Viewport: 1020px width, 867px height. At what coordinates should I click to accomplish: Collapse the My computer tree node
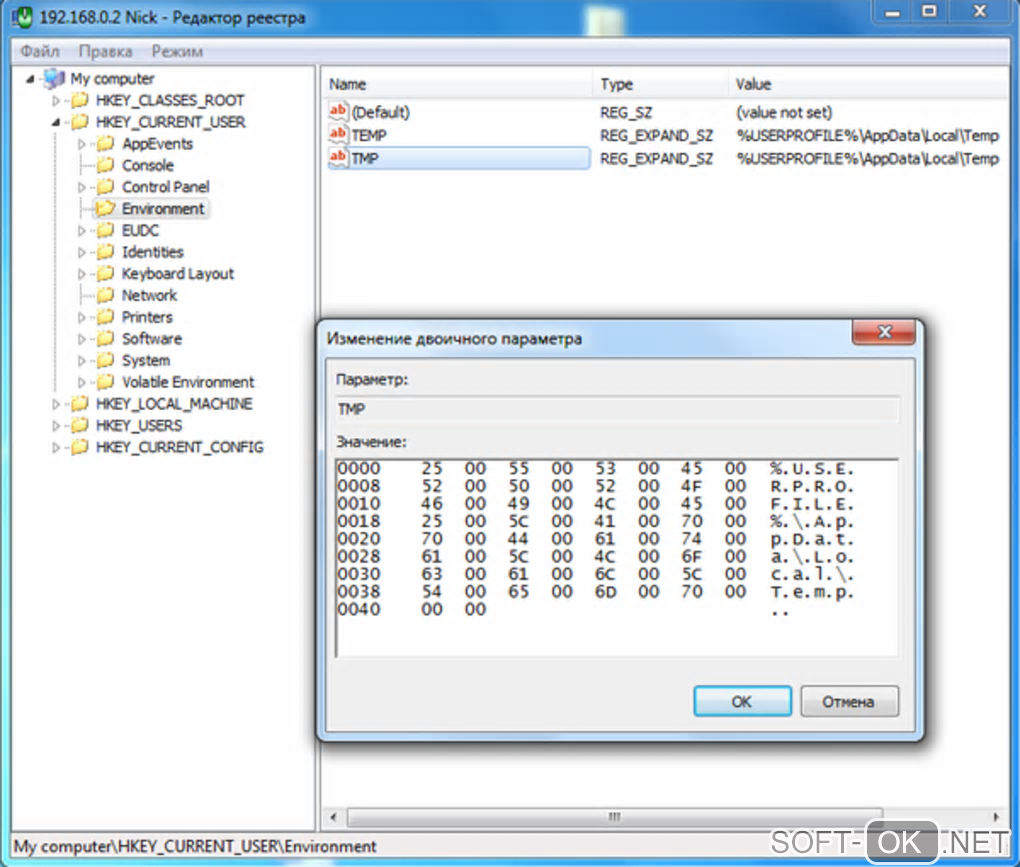click(x=30, y=79)
